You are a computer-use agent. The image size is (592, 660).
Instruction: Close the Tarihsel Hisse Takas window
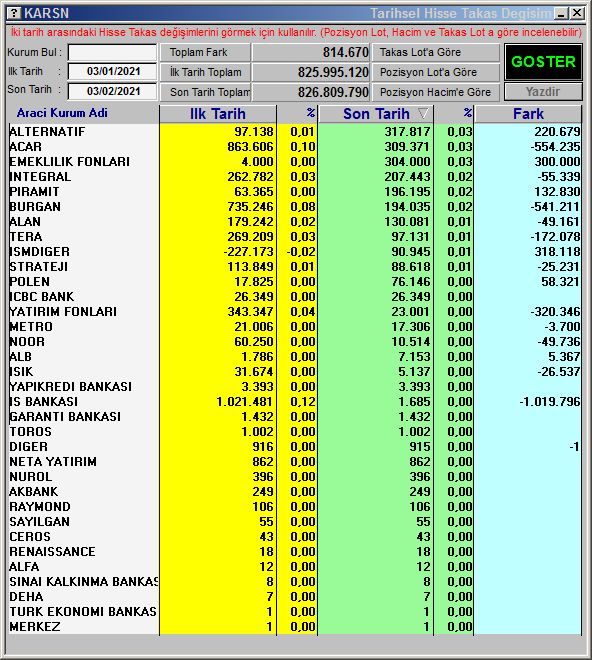577,13
